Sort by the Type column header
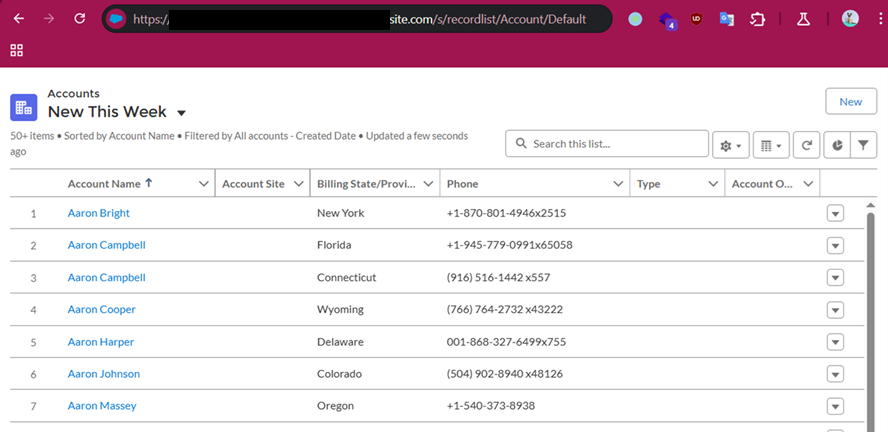Screen dimensions: 888x432 [648, 183]
